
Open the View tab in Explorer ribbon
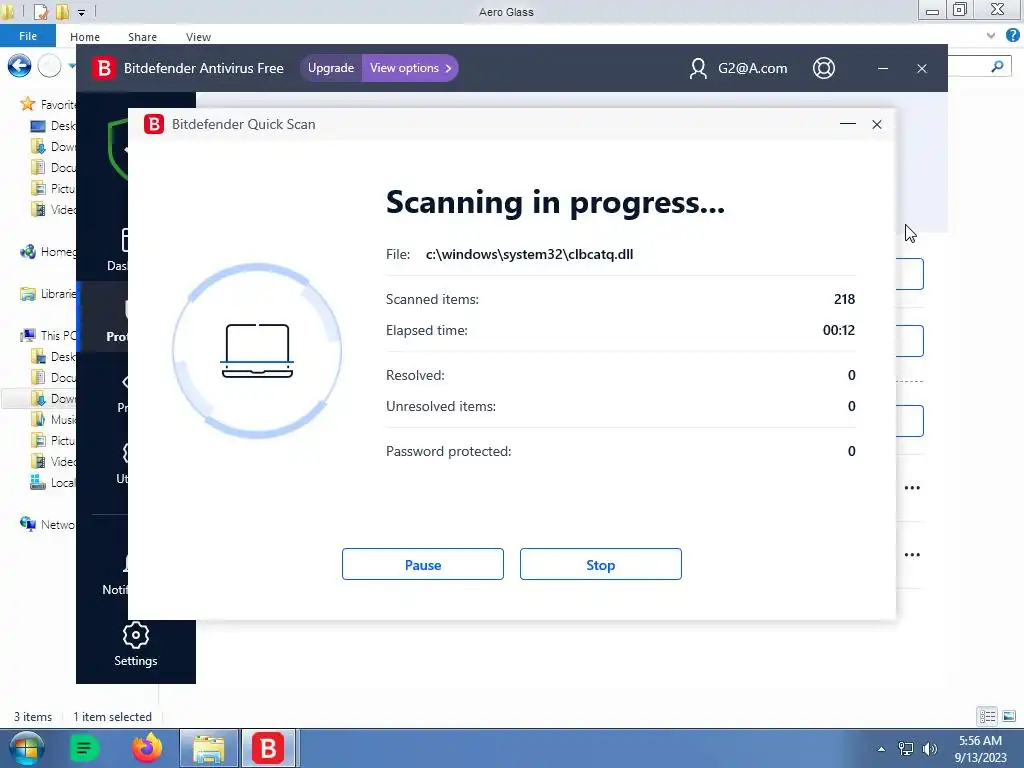pyautogui.click(x=198, y=37)
